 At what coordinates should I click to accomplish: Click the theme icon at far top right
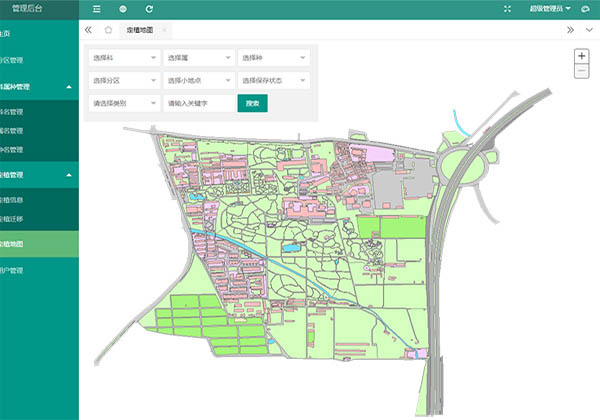(x=583, y=9)
